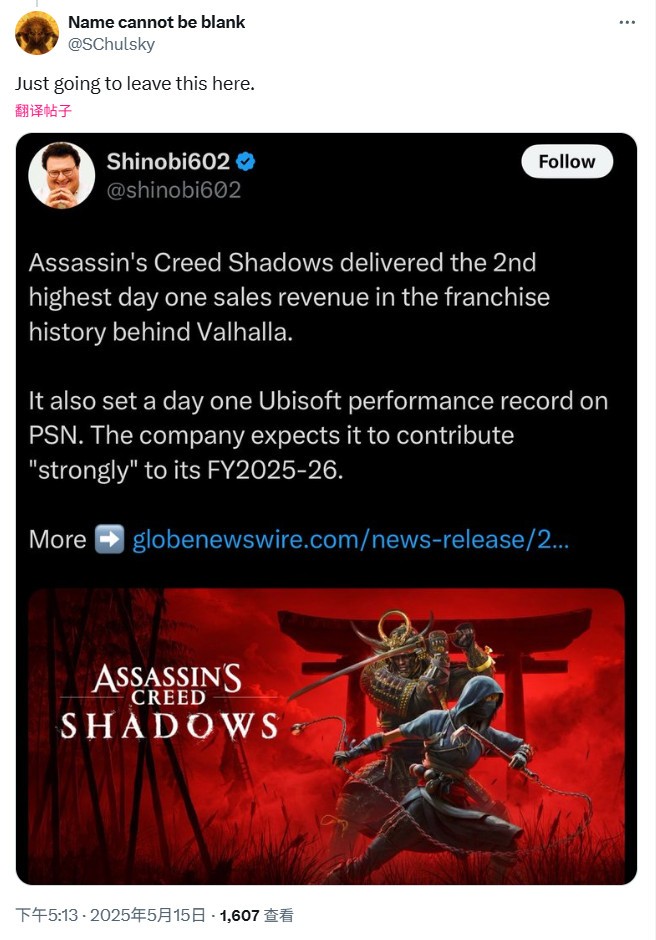This screenshot has height=940, width=656.
Task: Open the globenewswire.com news release link
Action: [x=350, y=540]
